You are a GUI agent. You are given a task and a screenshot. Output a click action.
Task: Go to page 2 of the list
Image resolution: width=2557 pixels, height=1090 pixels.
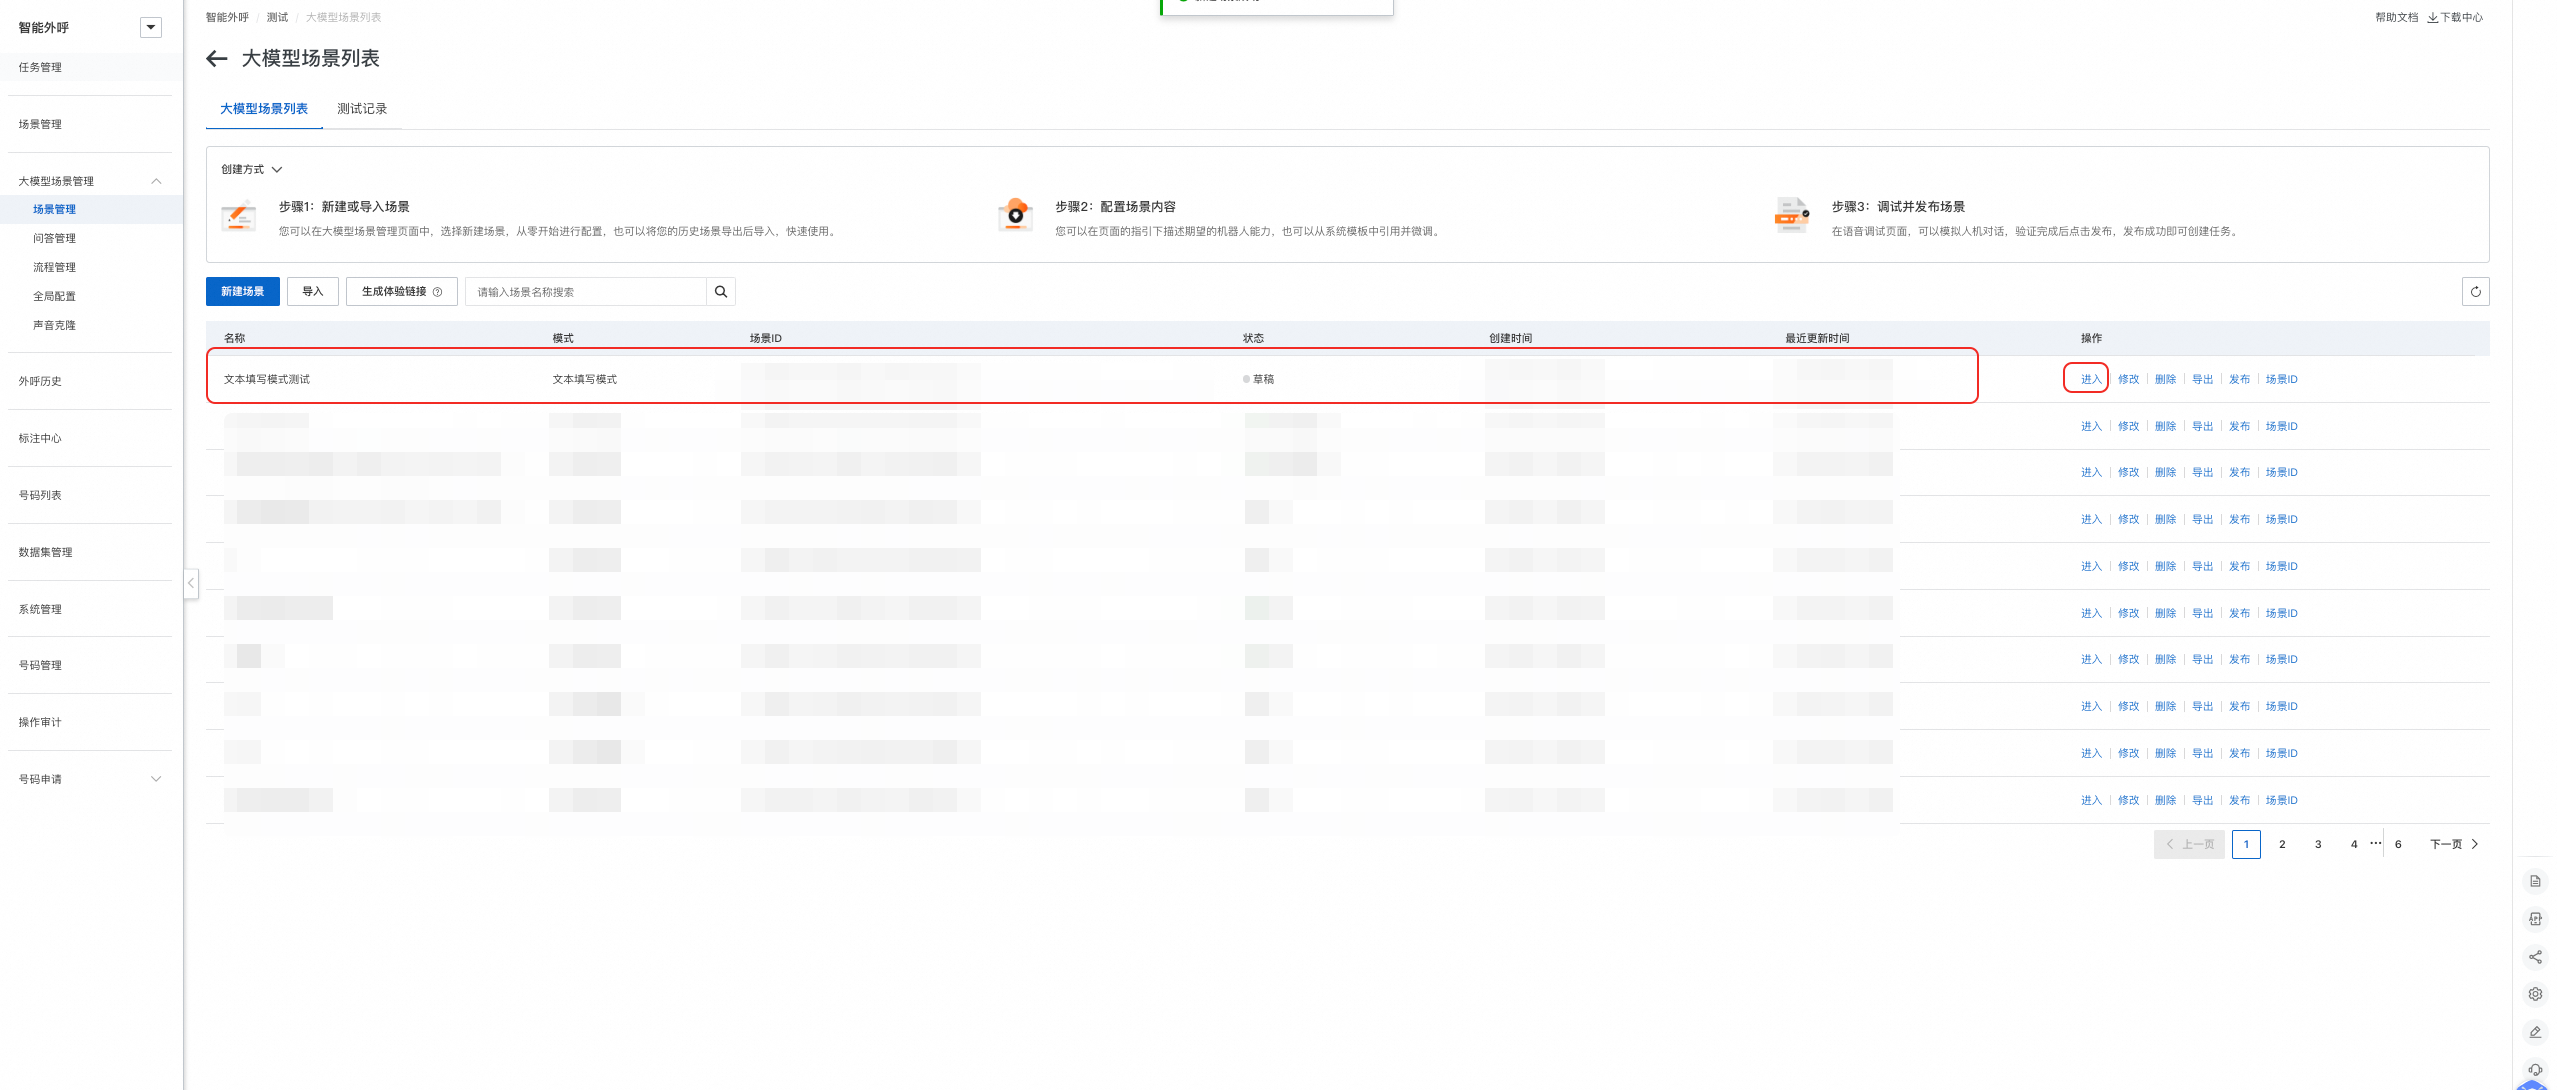coord(2281,844)
